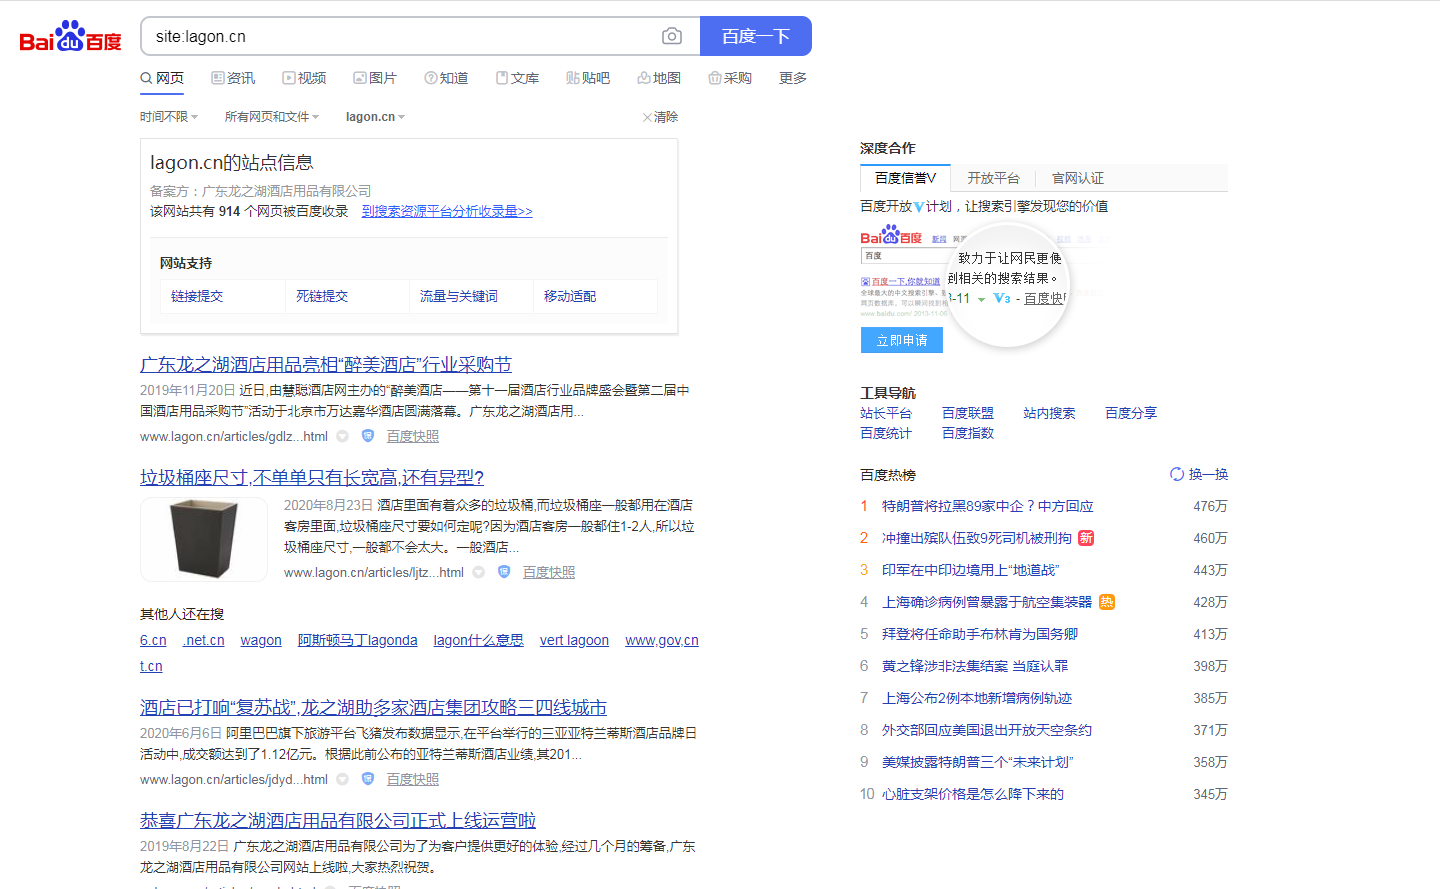Open hot topic 特朗普将拉黑89家中企

coord(987,506)
